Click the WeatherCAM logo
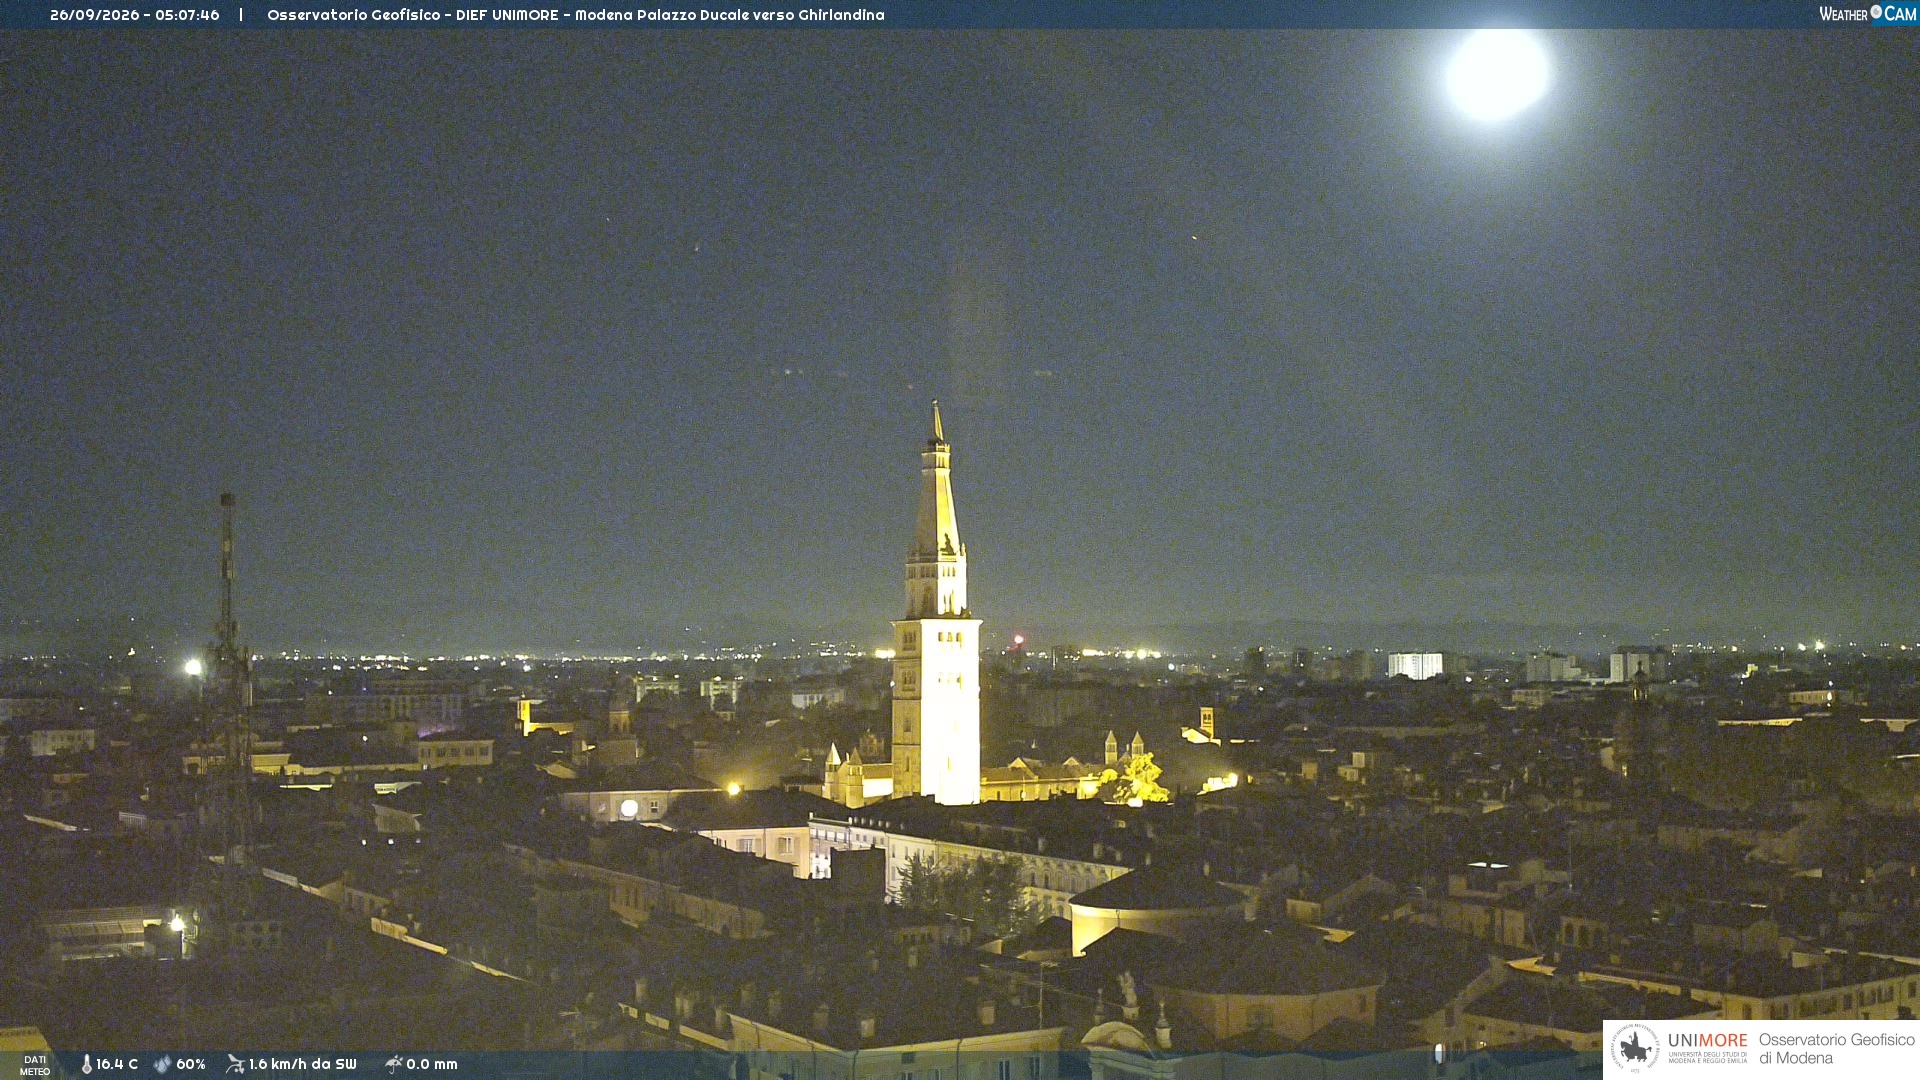1920x1080 pixels. [1867, 14]
